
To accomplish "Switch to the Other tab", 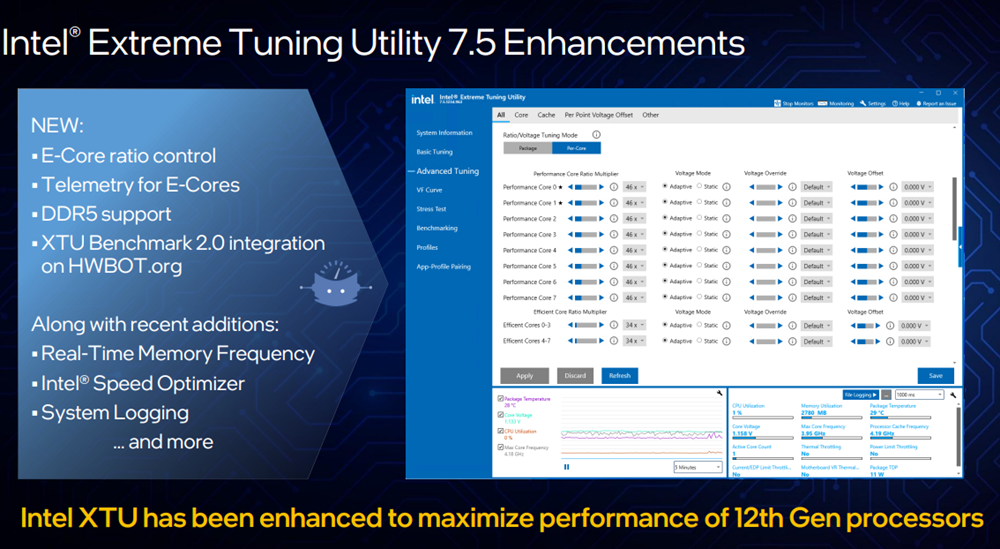I will pos(651,115).
